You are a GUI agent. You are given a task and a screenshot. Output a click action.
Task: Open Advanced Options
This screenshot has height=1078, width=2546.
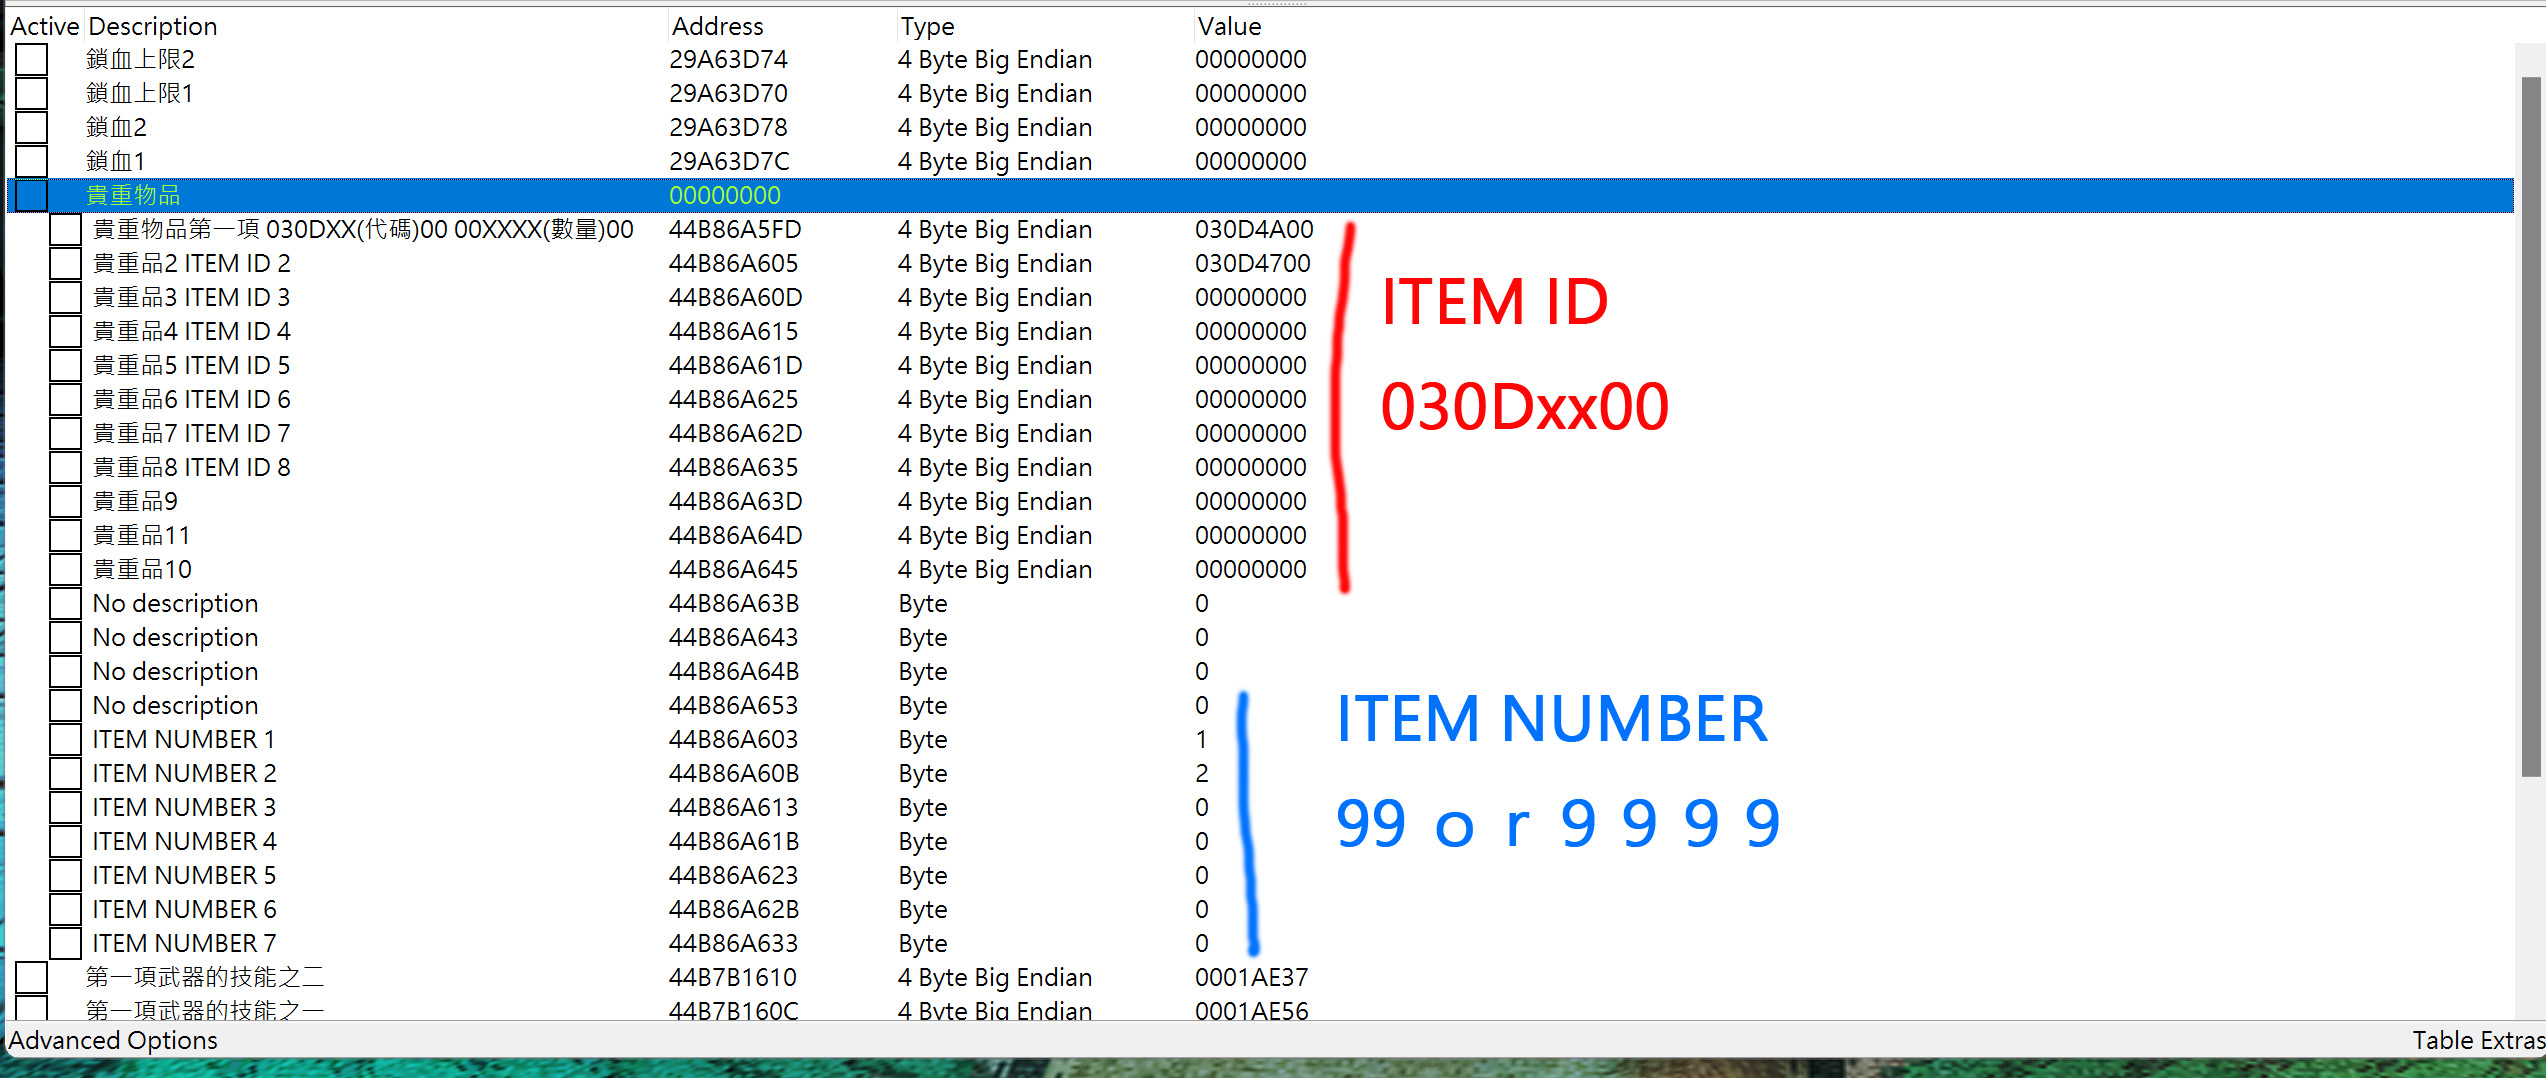click(x=113, y=1040)
